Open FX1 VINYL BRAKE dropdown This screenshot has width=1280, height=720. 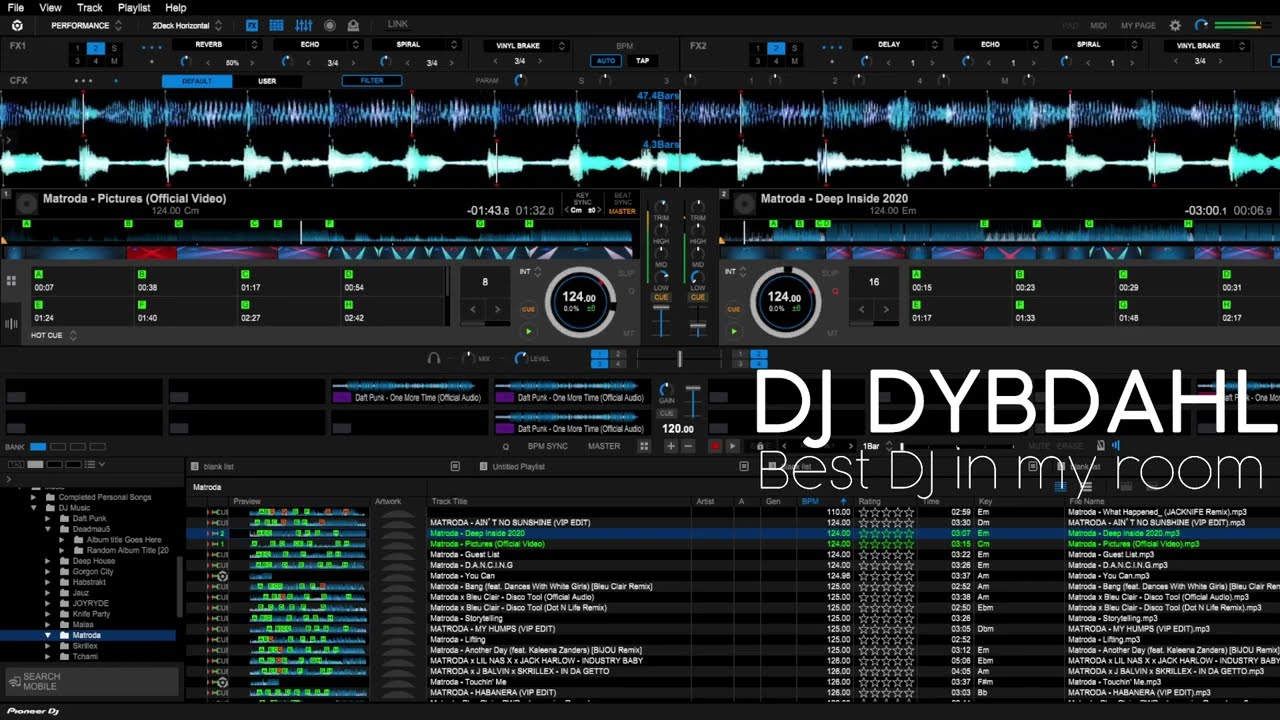526,45
